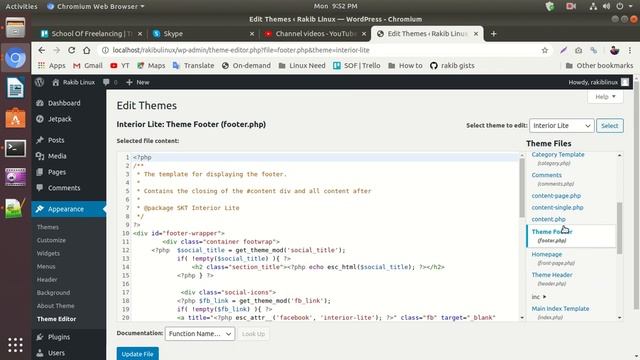This screenshot has width=640, height=360.
Task: Open Plugins in WordPress sidebar
Action: point(59,337)
